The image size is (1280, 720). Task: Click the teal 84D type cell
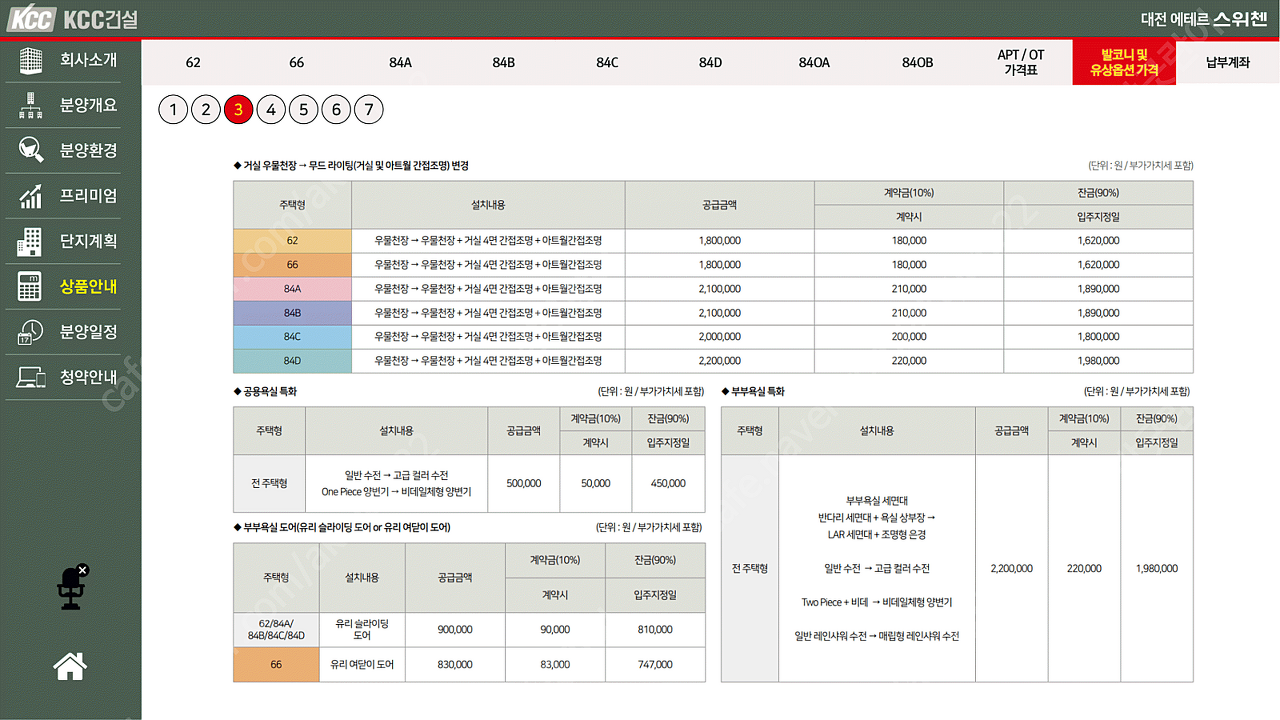[x=292, y=361]
